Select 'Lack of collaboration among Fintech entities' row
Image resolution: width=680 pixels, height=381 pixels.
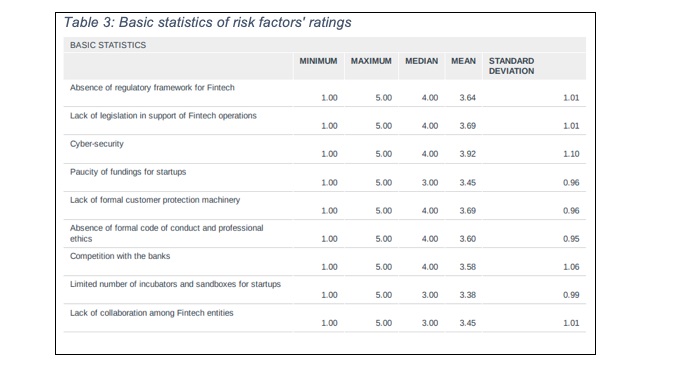pyautogui.click(x=325, y=318)
